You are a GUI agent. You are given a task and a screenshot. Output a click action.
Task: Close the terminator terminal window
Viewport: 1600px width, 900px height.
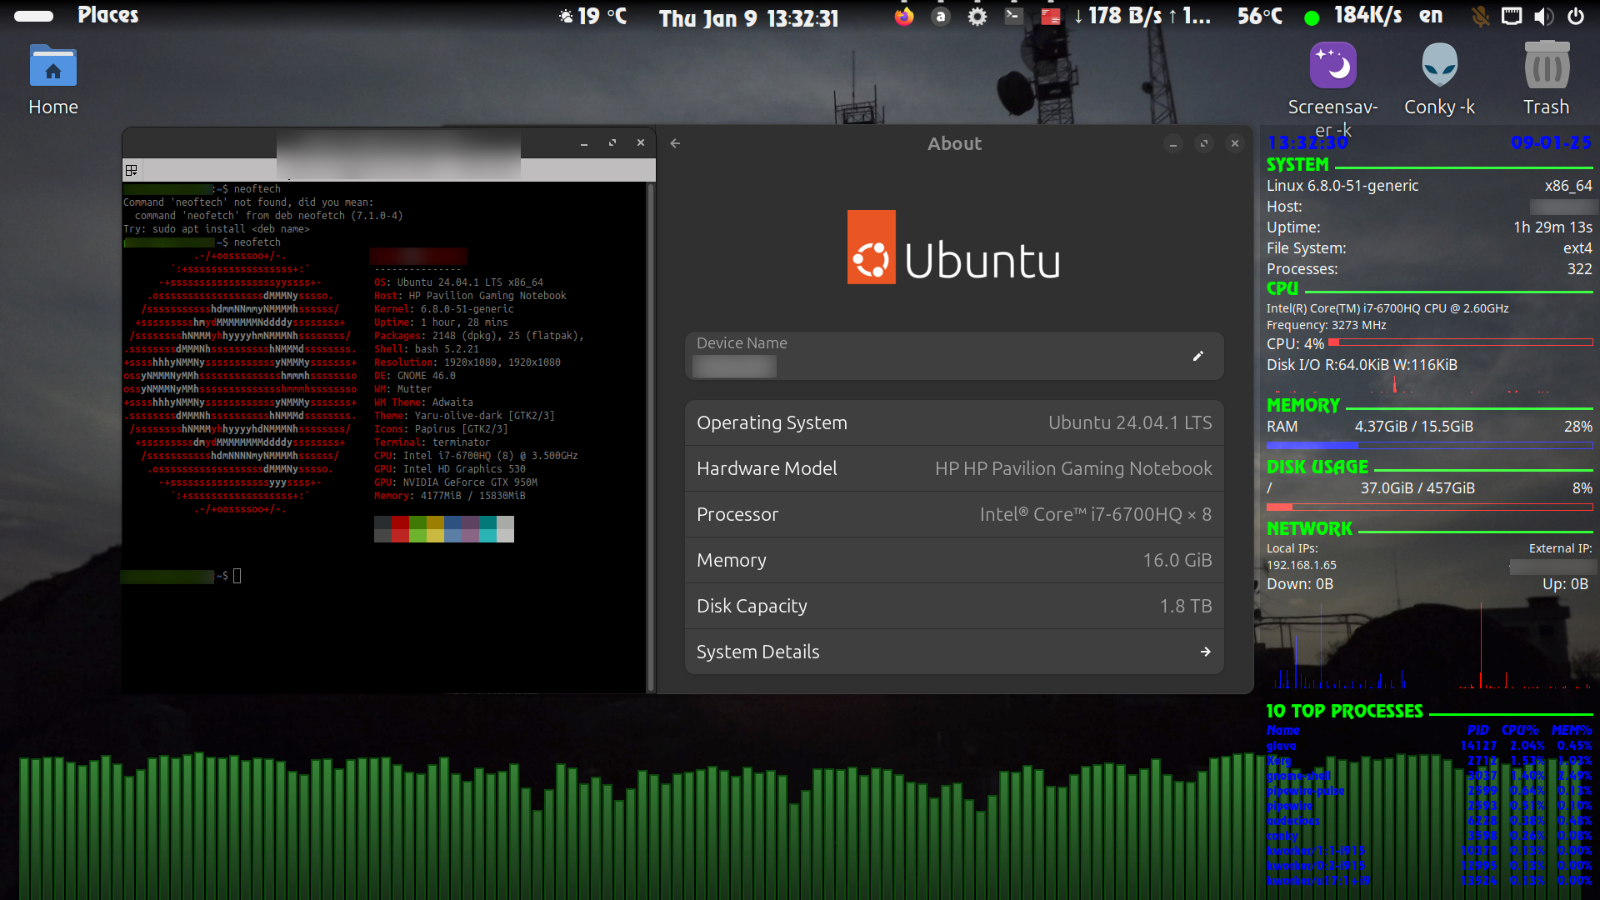[641, 143]
